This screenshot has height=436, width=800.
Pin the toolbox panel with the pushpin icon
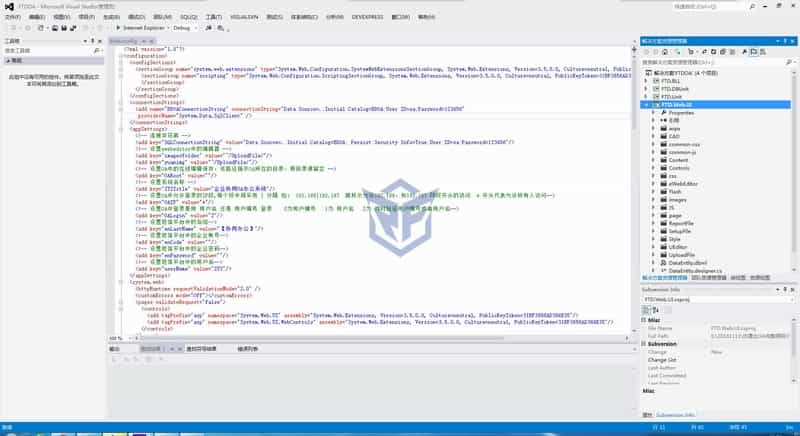point(92,41)
